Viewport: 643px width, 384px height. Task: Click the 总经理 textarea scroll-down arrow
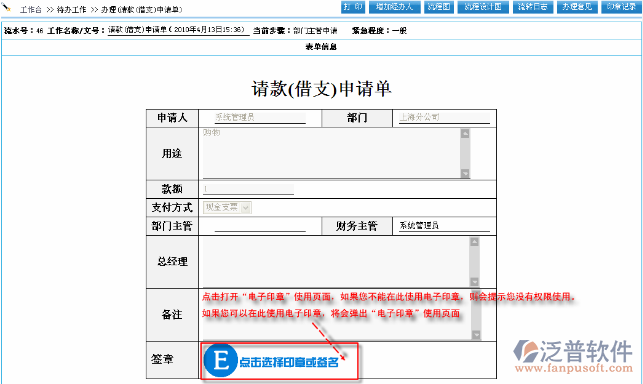[474, 282]
